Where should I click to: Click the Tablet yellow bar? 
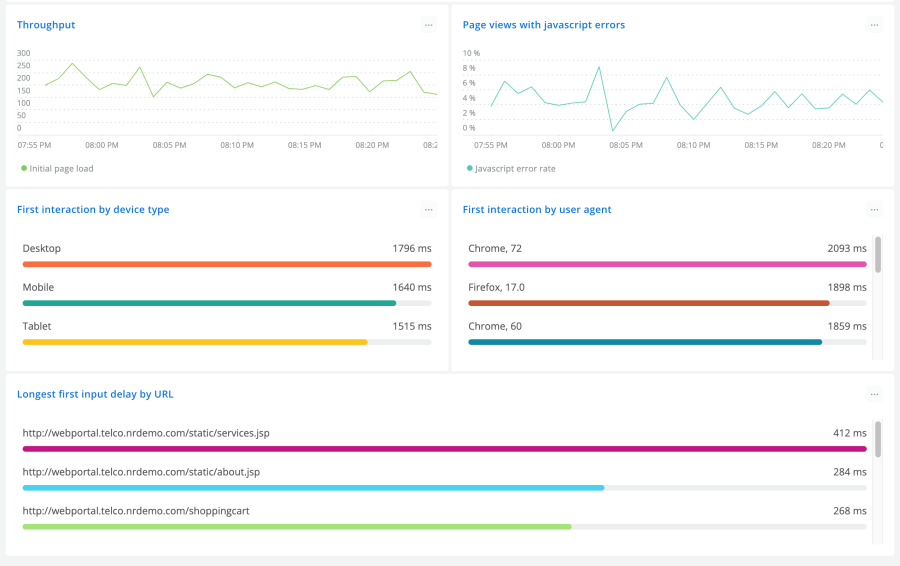tap(195, 342)
